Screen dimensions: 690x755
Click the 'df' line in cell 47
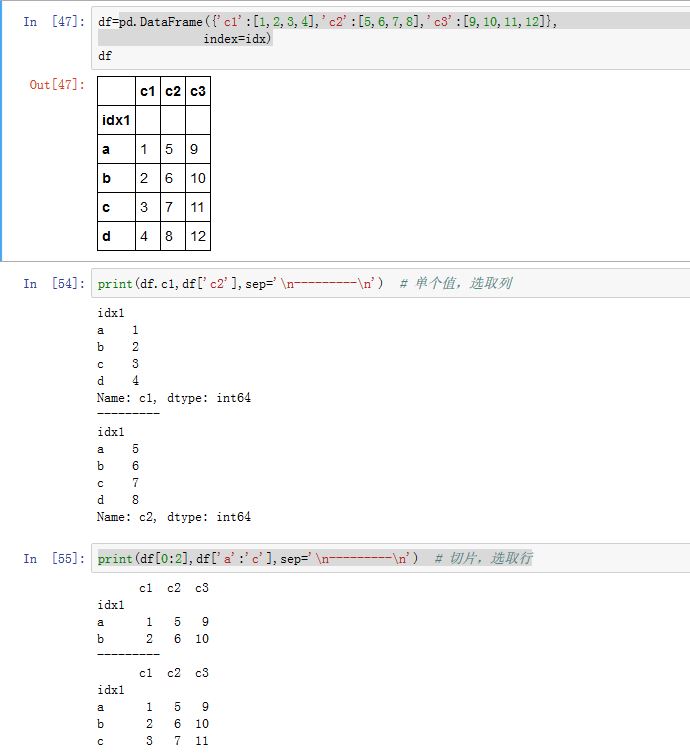pos(105,56)
